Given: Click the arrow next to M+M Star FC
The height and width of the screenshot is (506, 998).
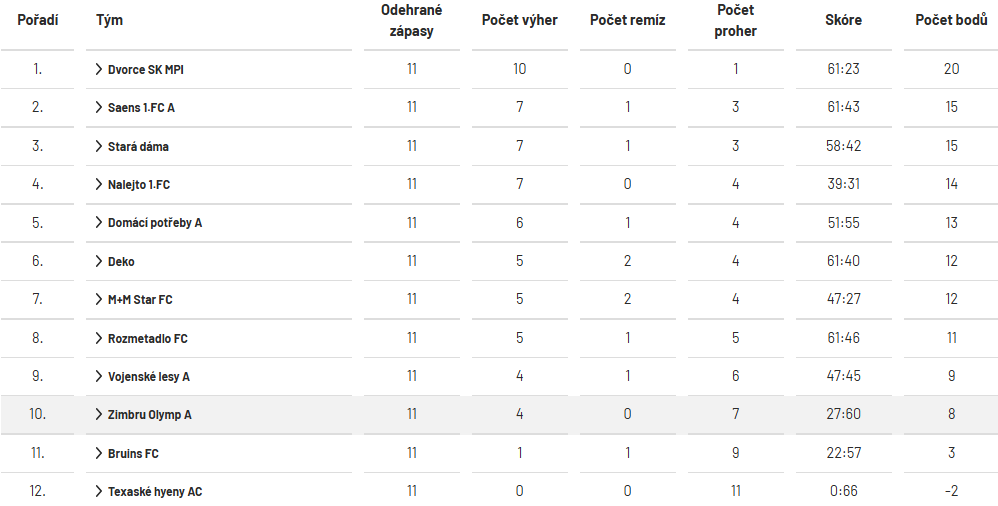Looking at the screenshot, I should click(99, 299).
